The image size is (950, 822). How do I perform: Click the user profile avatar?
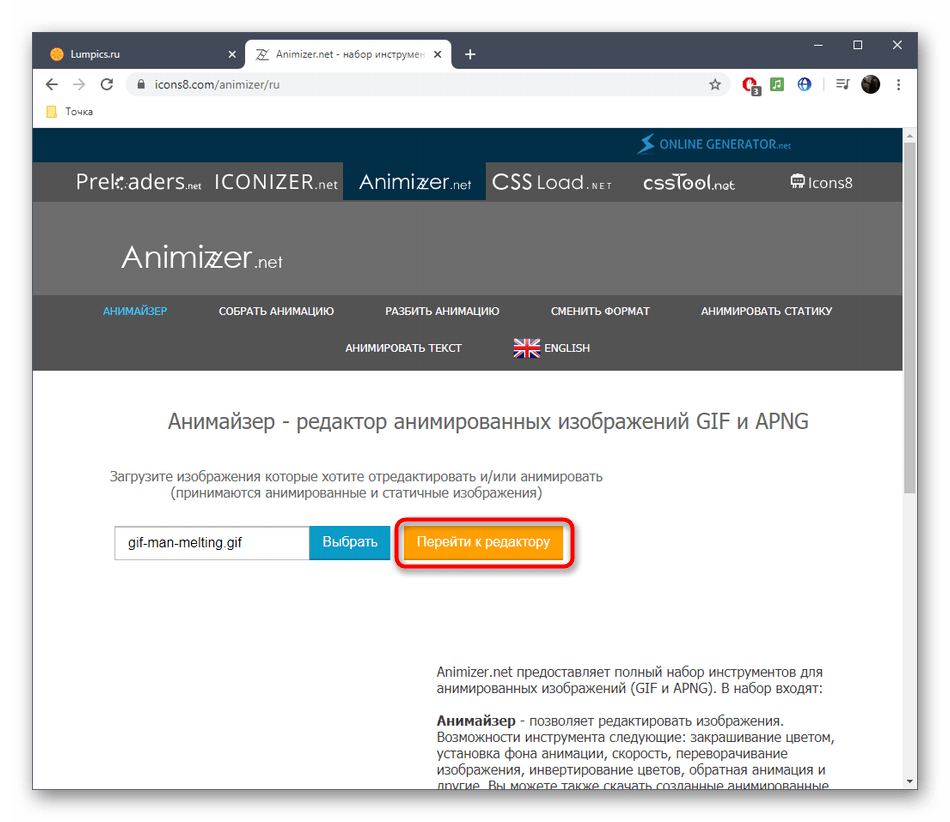click(x=871, y=84)
